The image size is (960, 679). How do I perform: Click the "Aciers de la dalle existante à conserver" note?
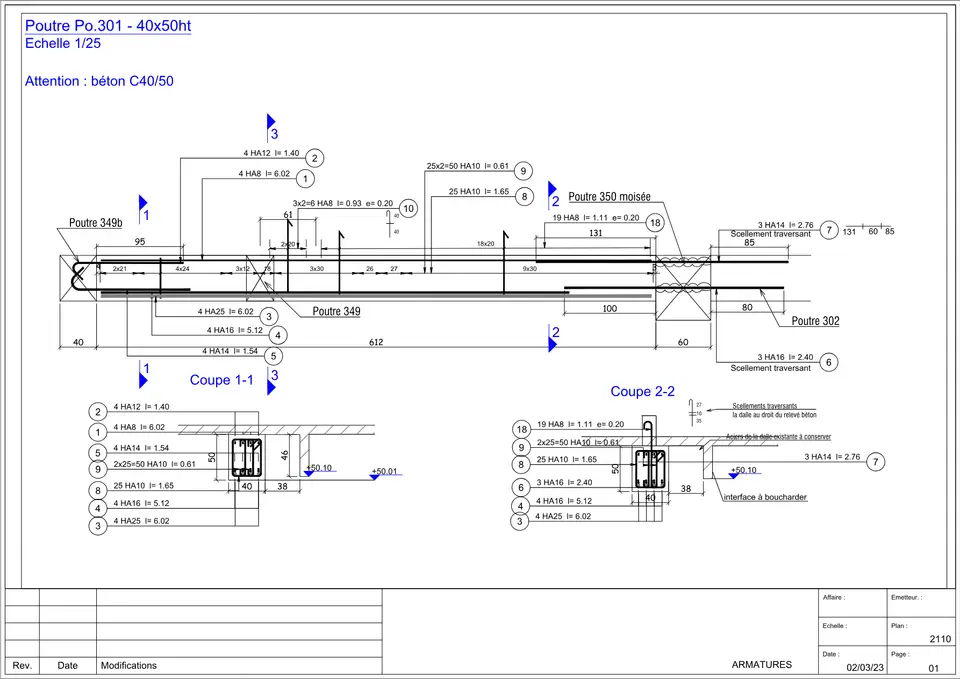pos(778,437)
